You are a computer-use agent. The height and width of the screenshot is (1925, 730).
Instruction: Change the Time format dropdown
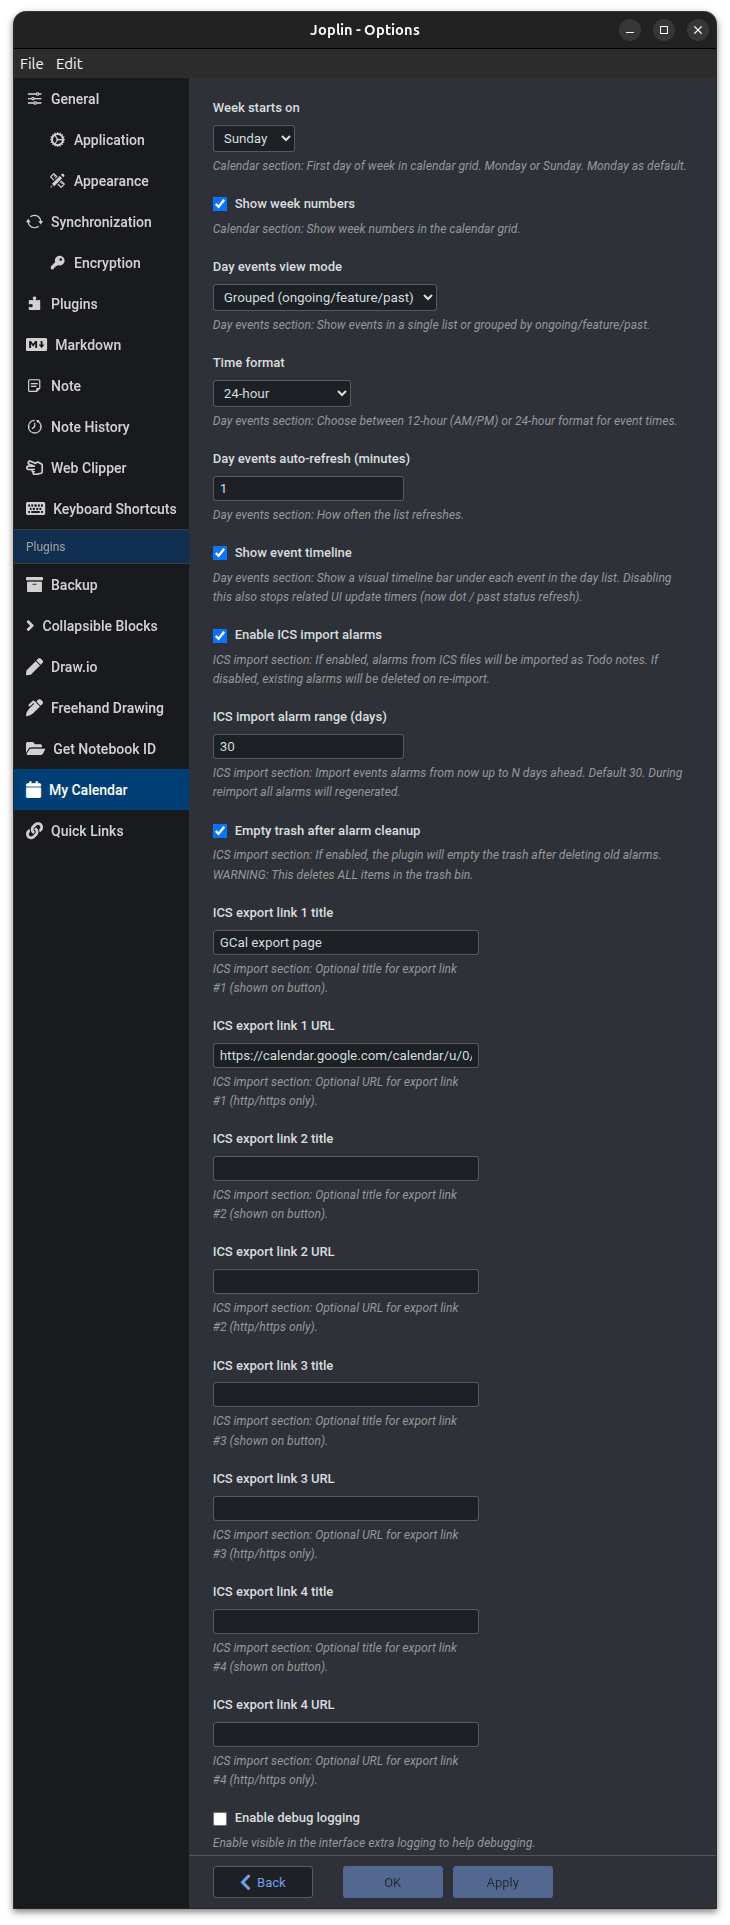[x=281, y=393]
